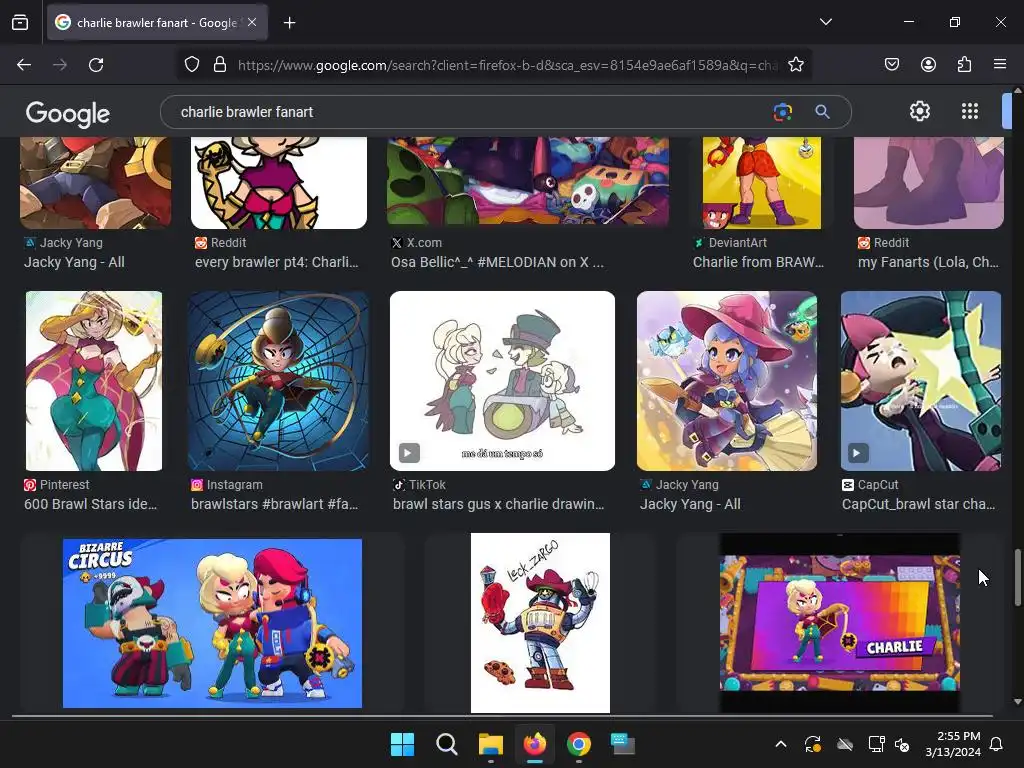Screen dimensions: 1024x768
Task: Bookmark this page with star icon
Action: pyautogui.click(x=795, y=65)
